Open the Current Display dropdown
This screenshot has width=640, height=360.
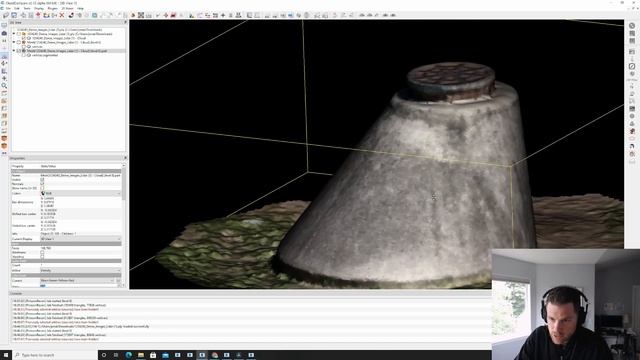point(81,239)
